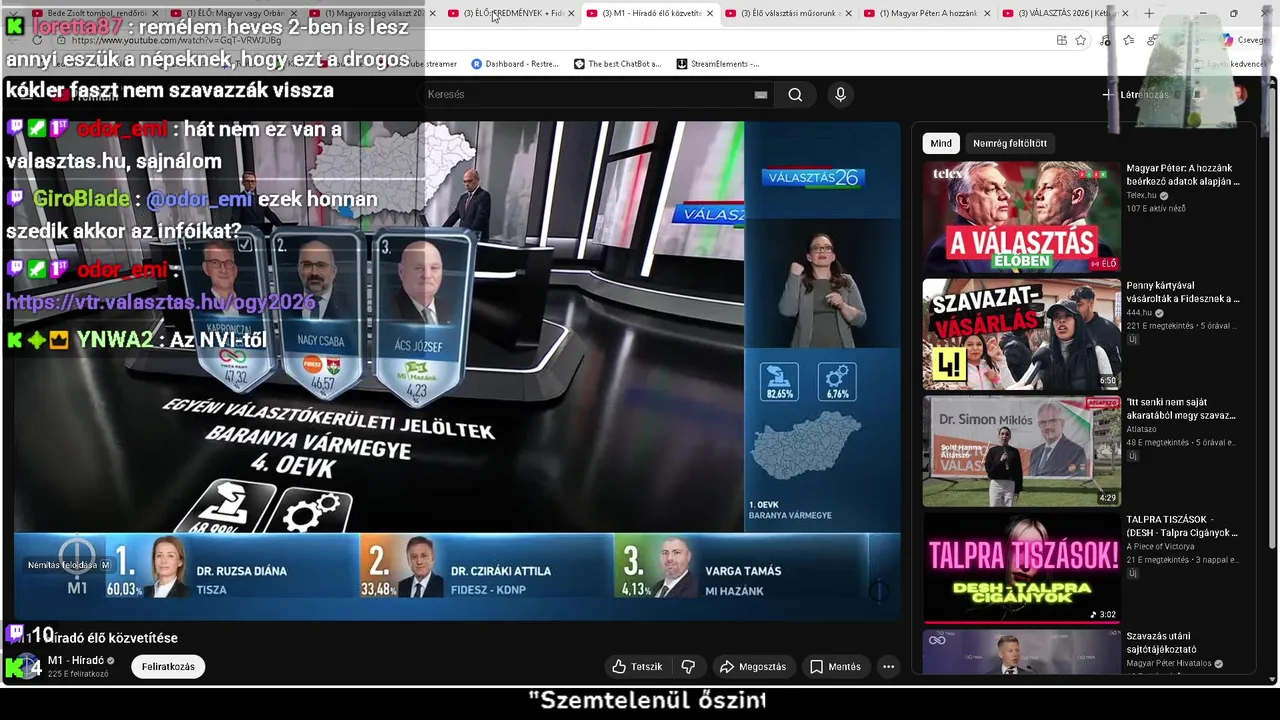1280x720 pixels.
Task: Click the split-screen apps icon in address bar
Action: 1061,40
